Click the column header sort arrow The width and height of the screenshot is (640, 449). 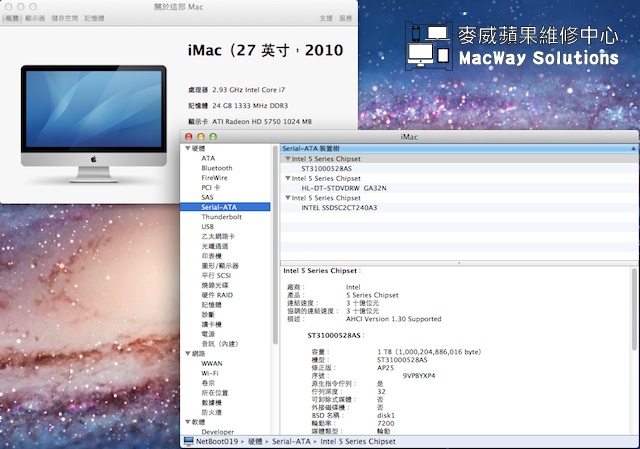(633, 149)
